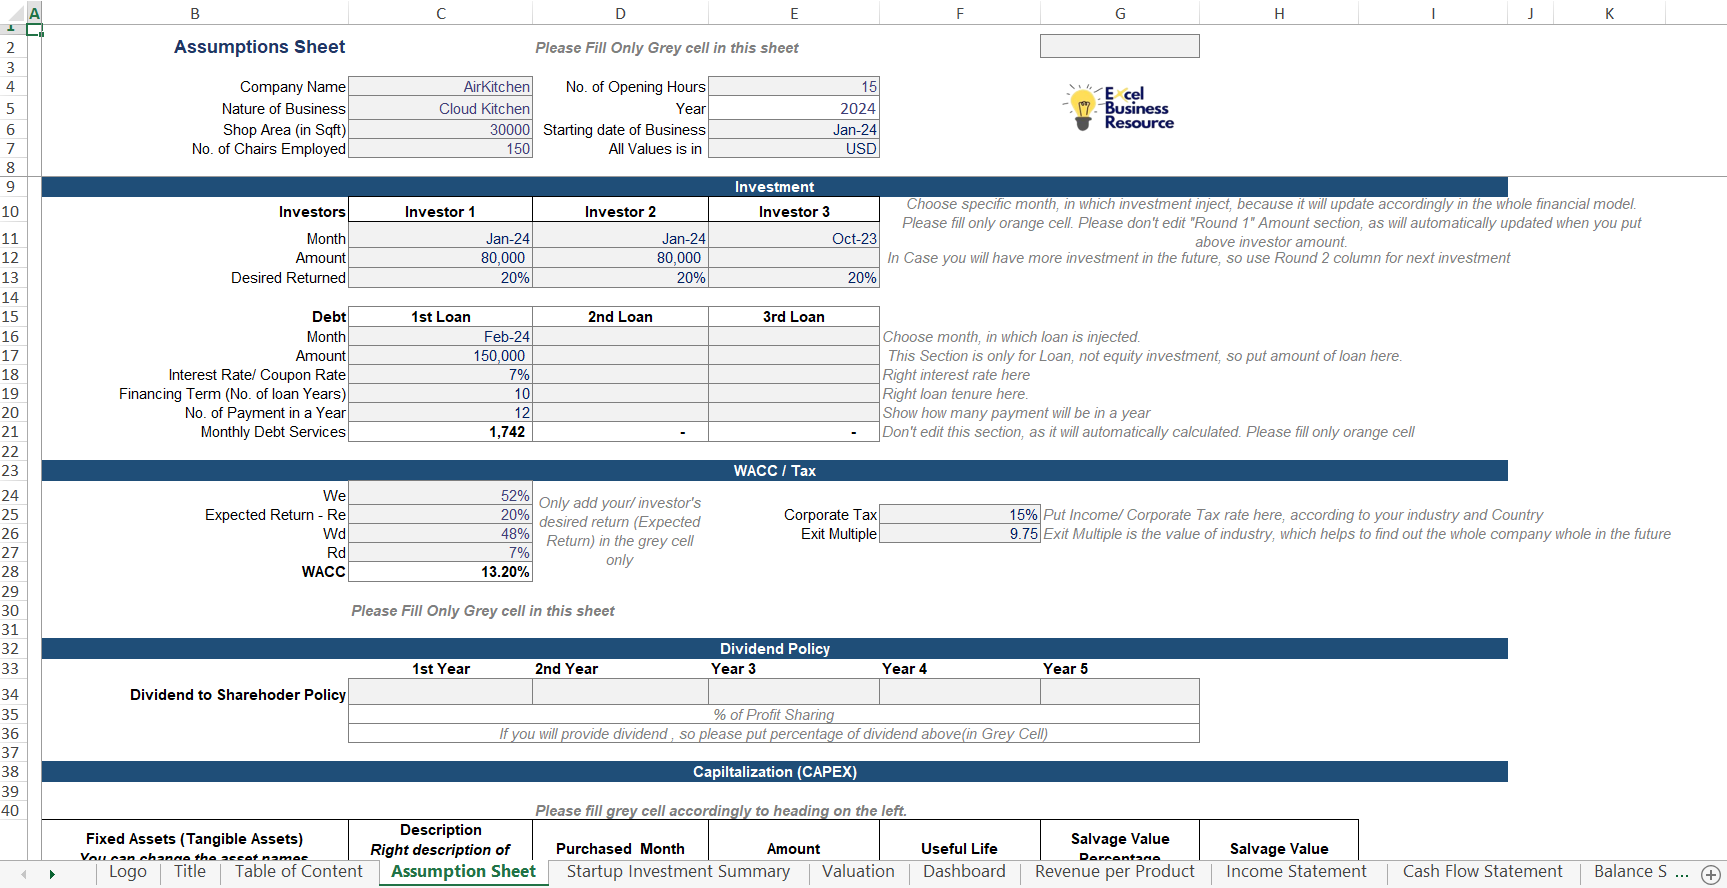Click Starting date of Business cell Jan-24
Viewport: 1727px width, 888px height.
794,130
